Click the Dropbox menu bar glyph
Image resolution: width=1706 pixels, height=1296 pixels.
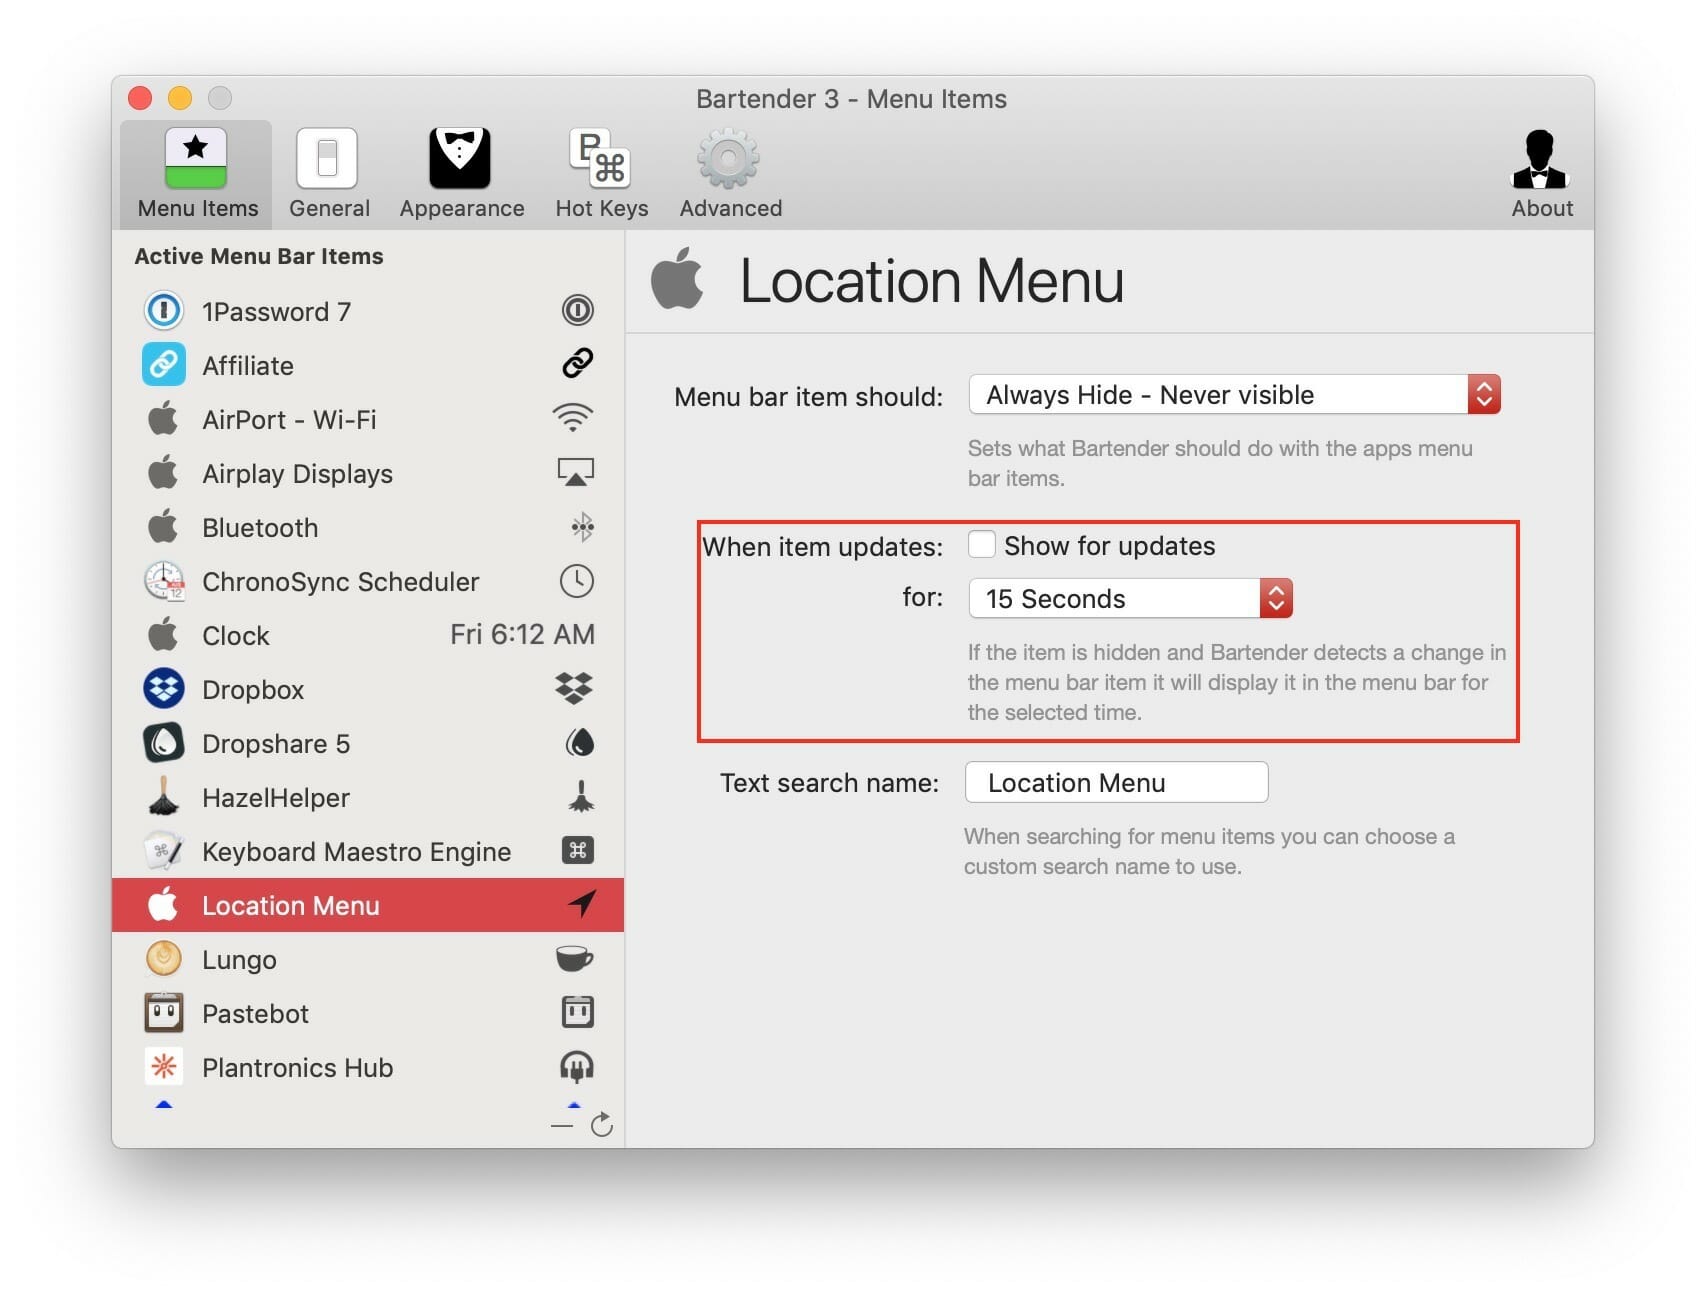tap(574, 688)
